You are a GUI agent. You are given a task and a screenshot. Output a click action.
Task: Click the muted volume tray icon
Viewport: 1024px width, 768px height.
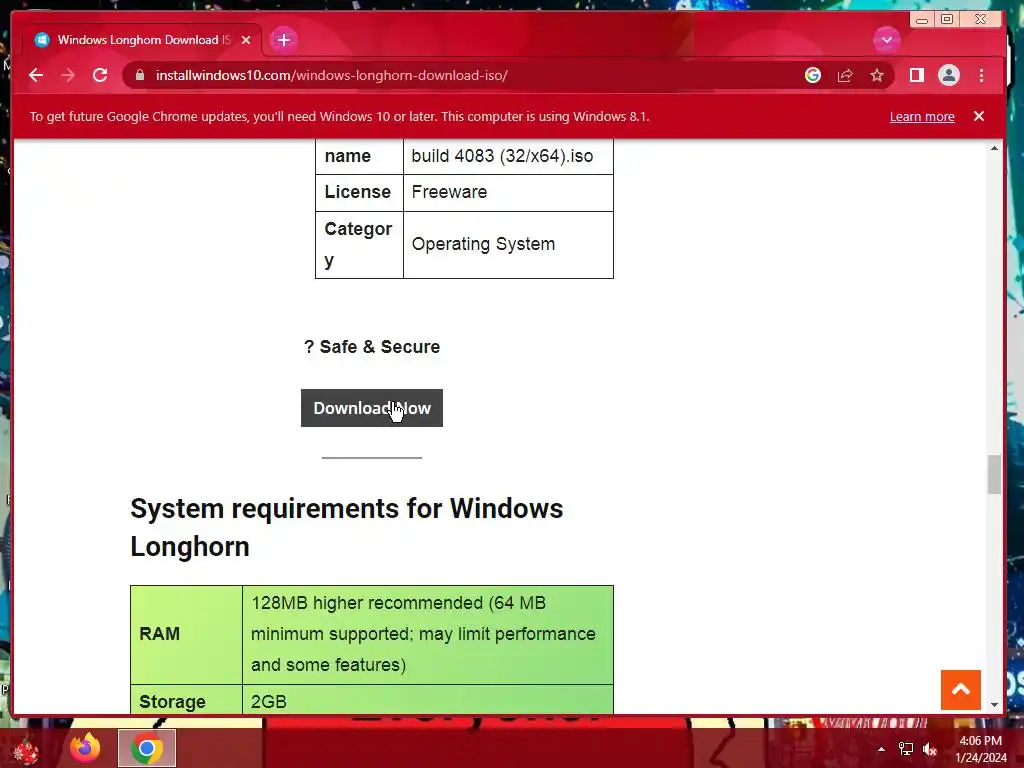pyautogui.click(x=930, y=749)
